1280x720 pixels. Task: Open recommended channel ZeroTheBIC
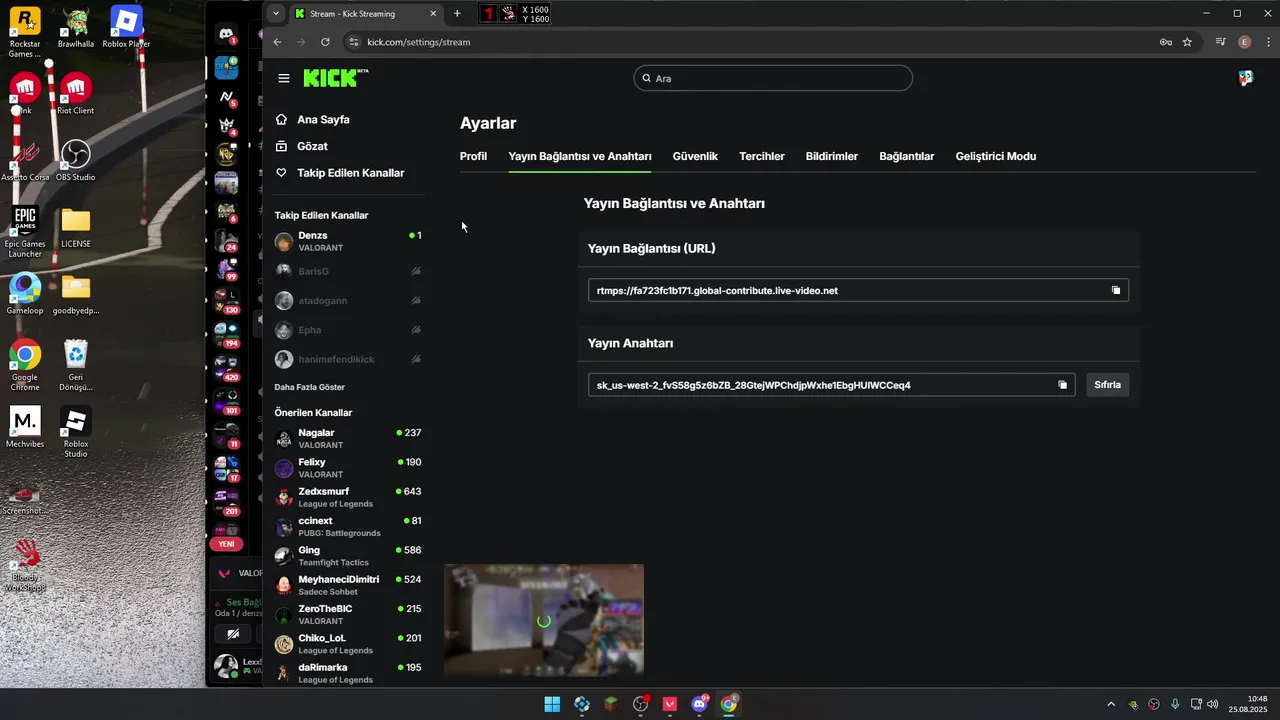(348, 614)
